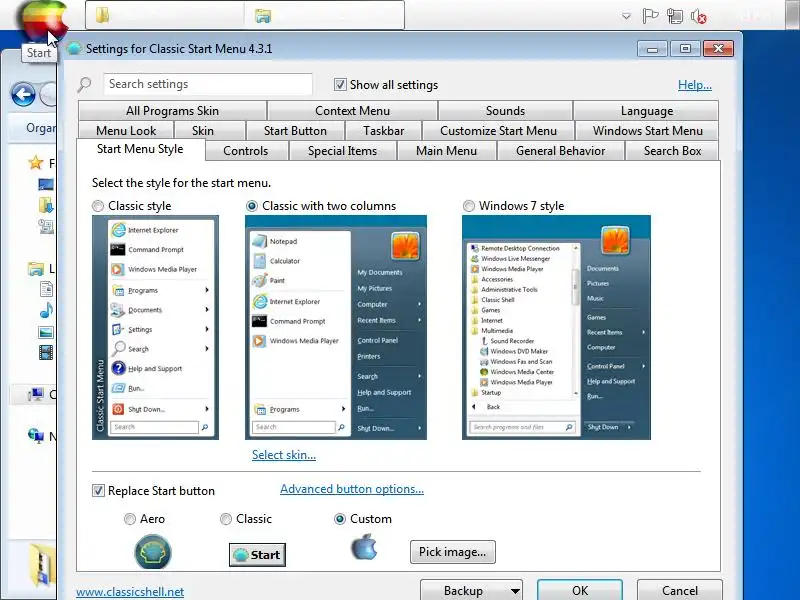Open the General Behavior tab
This screenshot has height=600, width=800.
[x=560, y=151]
